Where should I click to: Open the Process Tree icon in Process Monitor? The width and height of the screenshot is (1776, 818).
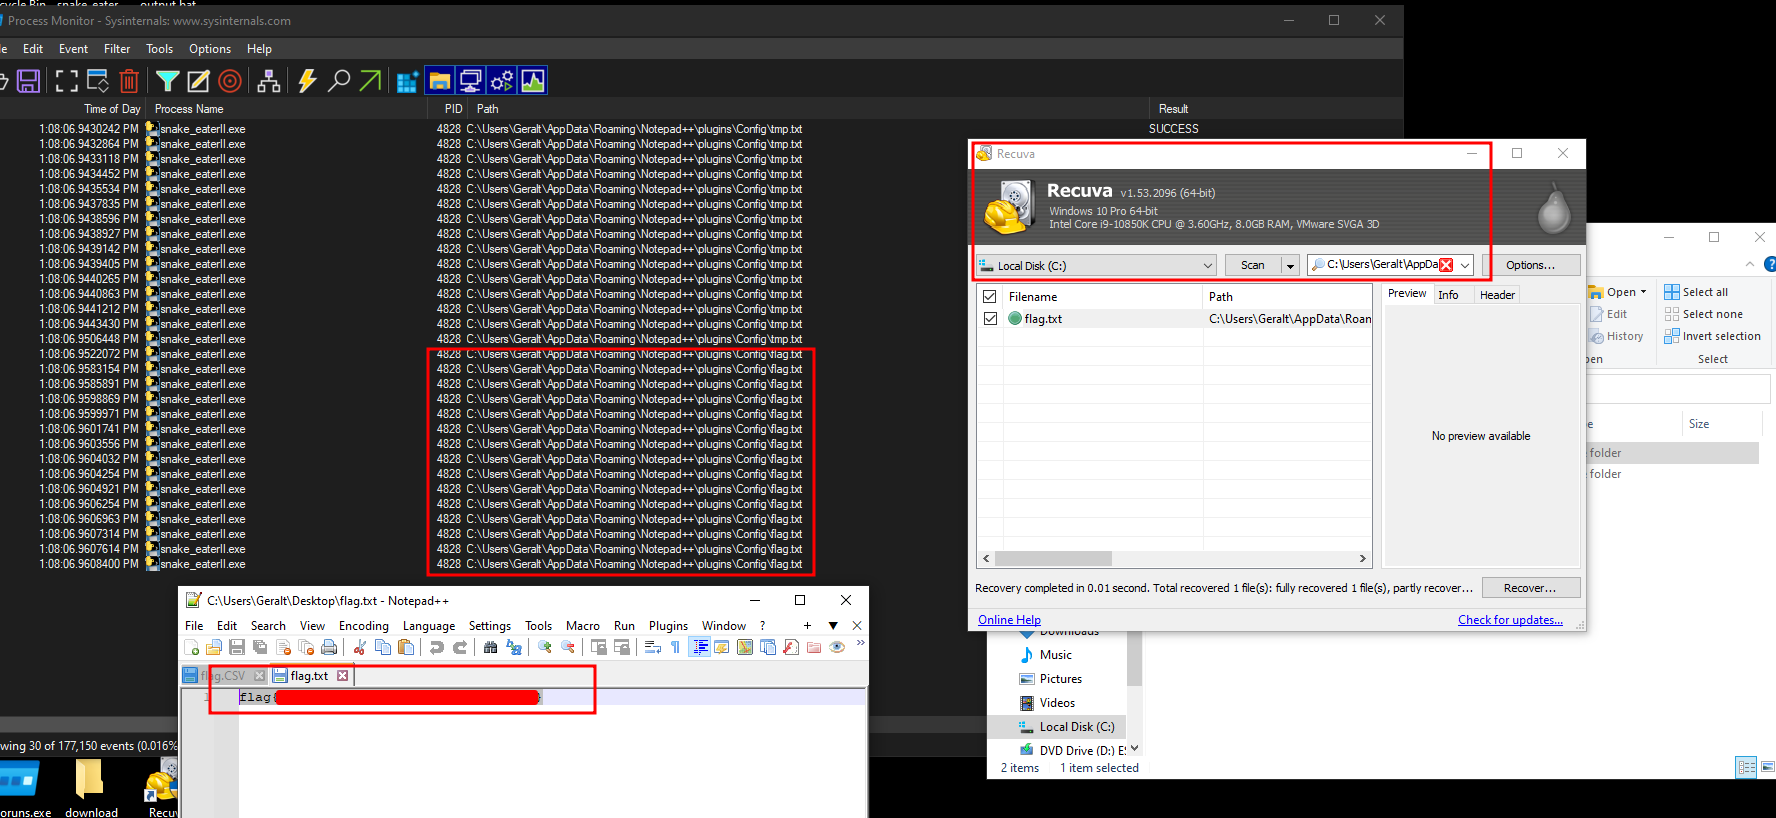(x=269, y=81)
